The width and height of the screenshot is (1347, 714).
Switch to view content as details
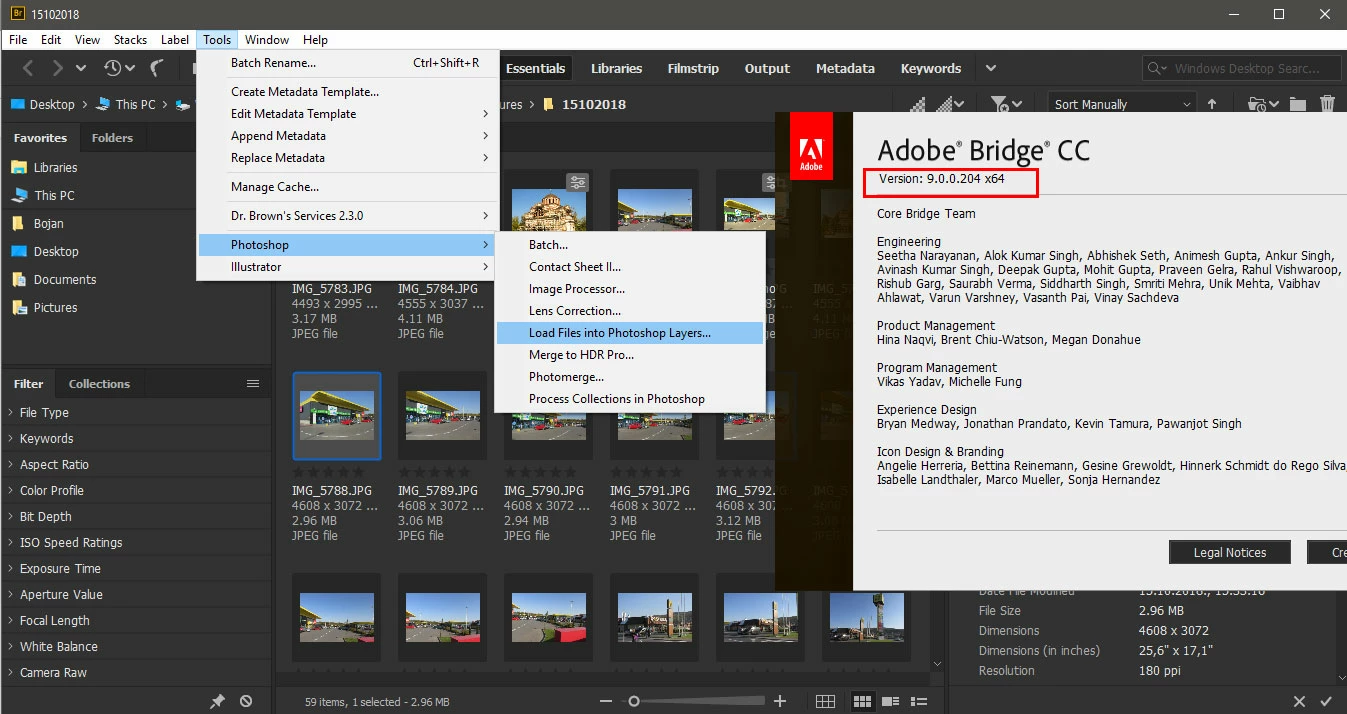click(x=890, y=702)
